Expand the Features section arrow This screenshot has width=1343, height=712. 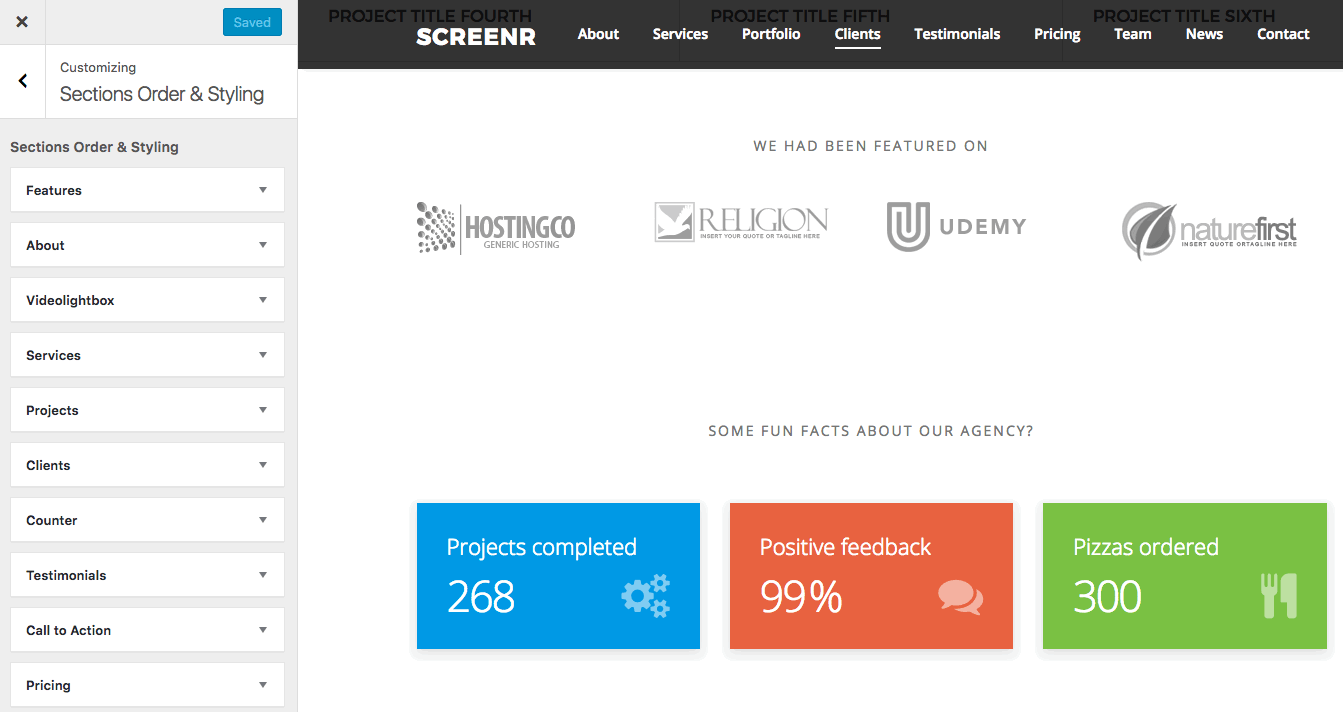tap(263, 190)
